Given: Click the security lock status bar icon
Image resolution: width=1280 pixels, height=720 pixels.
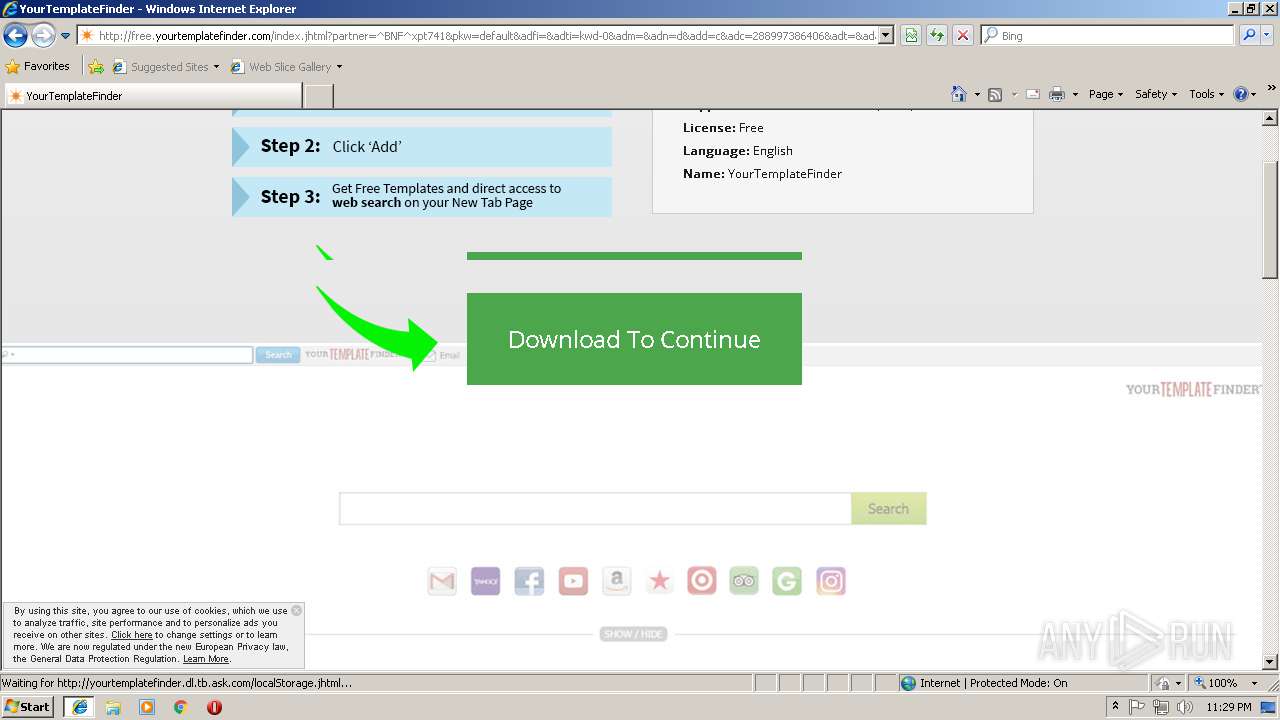Looking at the screenshot, I should click(1163, 683).
